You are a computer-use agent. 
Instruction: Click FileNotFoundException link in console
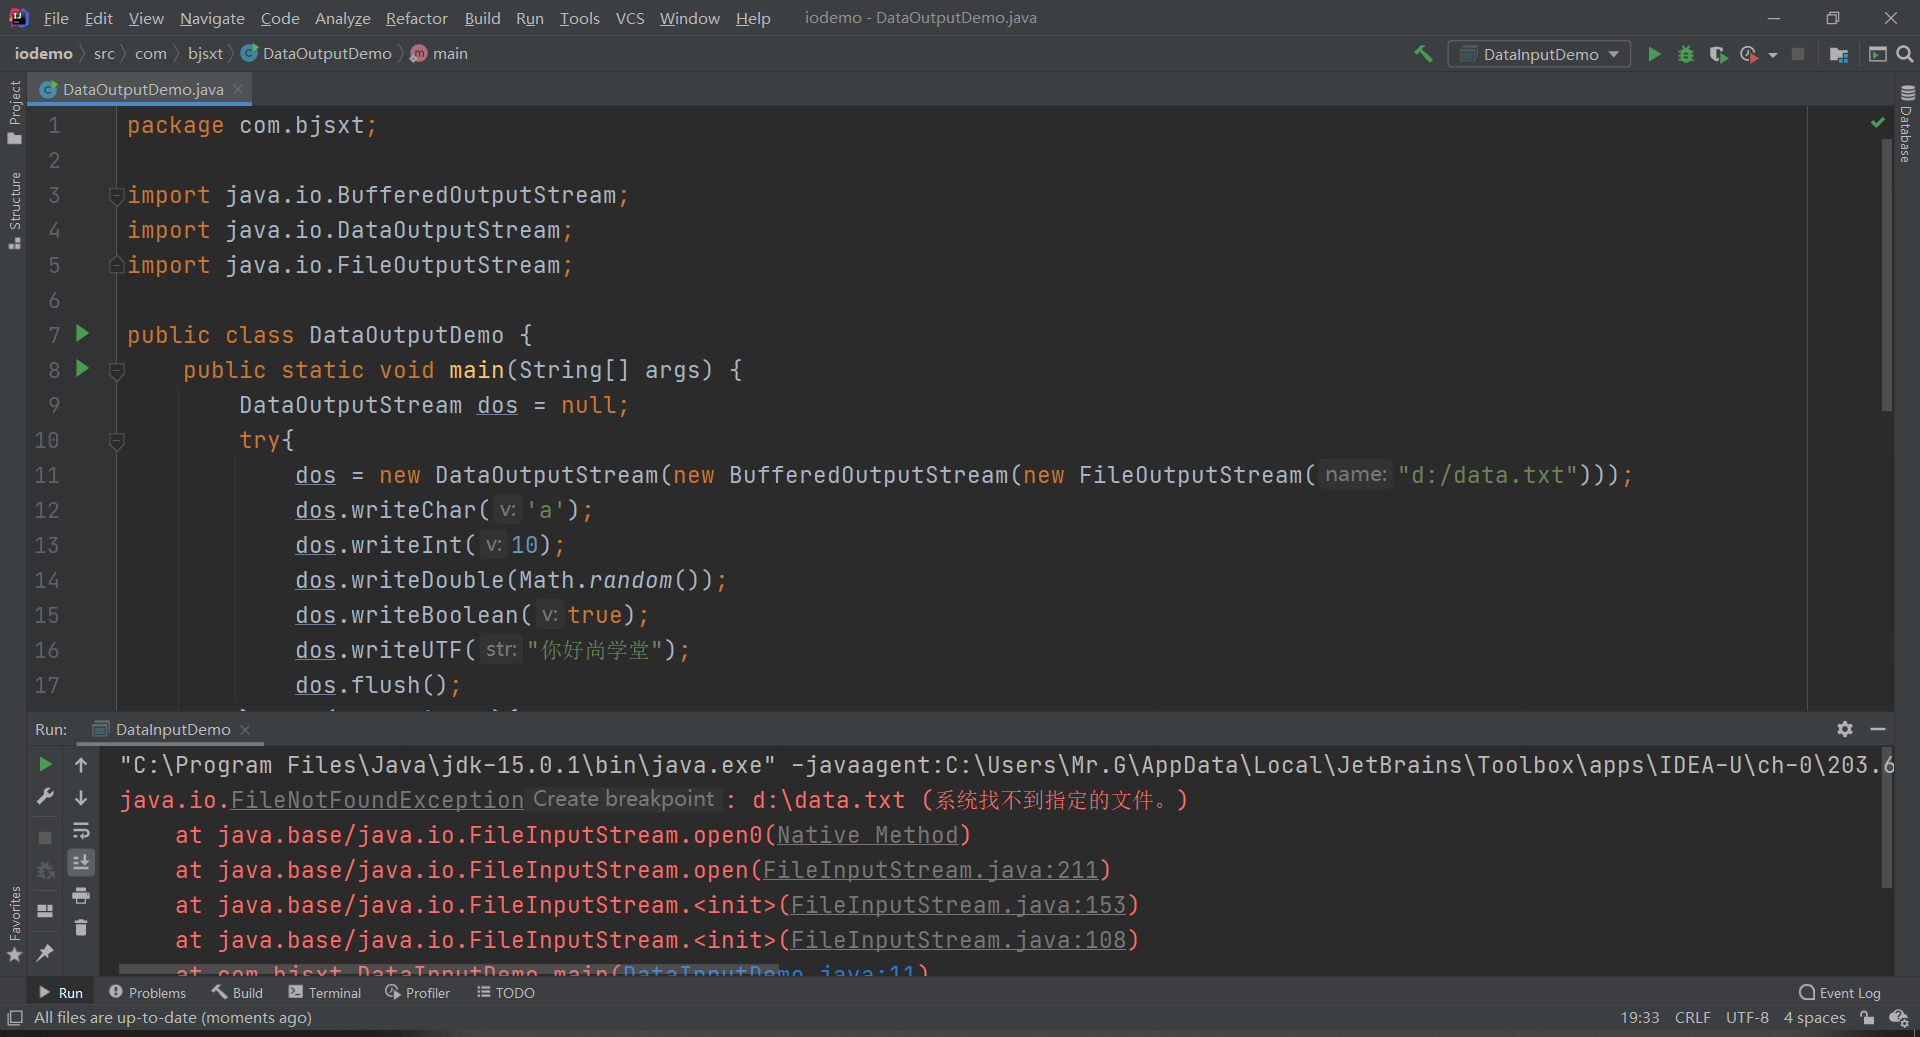point(377,800)
